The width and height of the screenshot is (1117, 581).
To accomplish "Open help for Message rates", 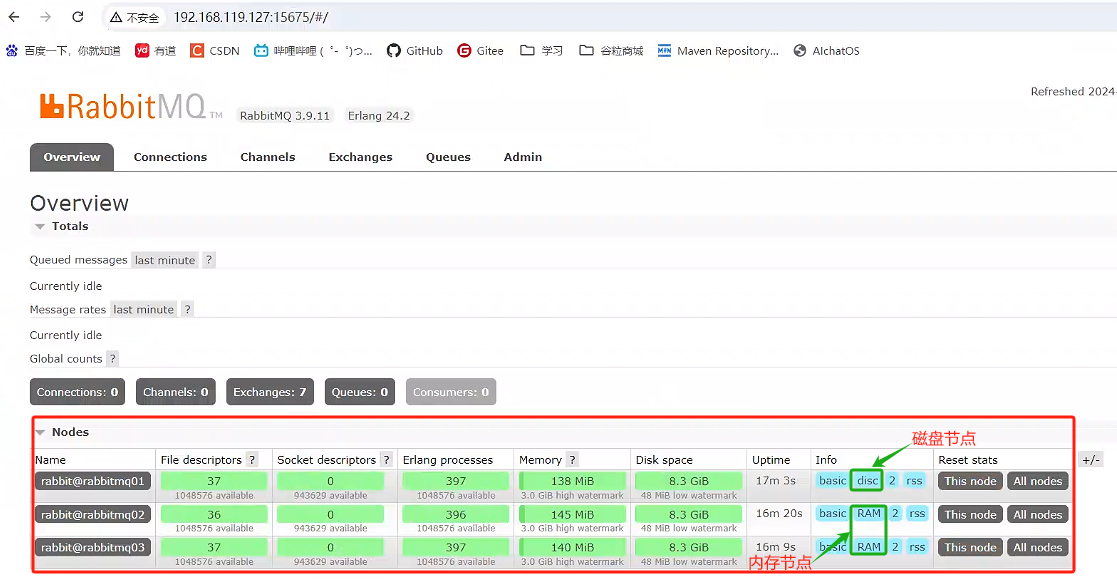I will click(187, 309).
